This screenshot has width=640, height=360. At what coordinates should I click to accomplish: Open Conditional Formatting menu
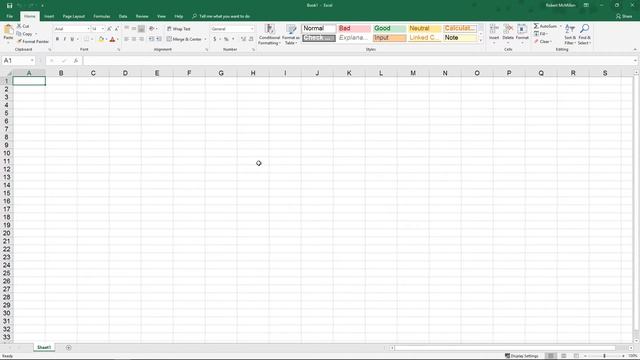tap(269, 34)
